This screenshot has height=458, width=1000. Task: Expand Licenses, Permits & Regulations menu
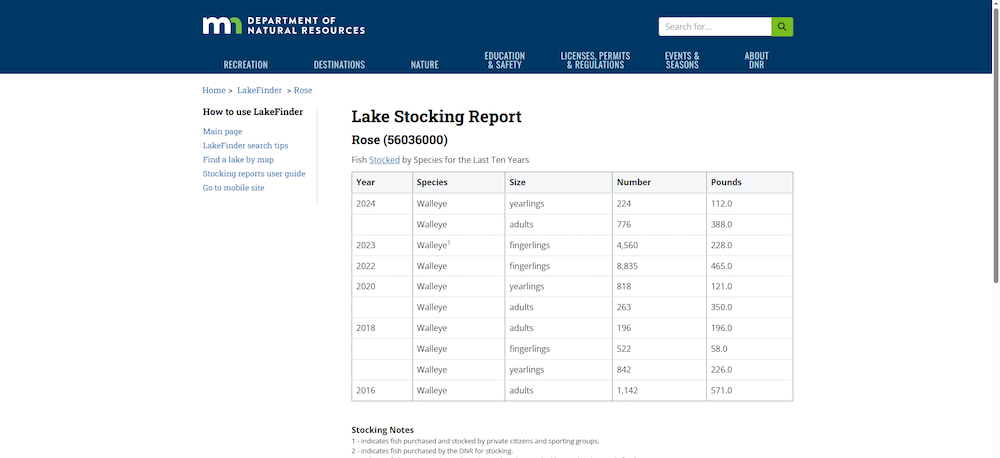(x=594, y=60)
